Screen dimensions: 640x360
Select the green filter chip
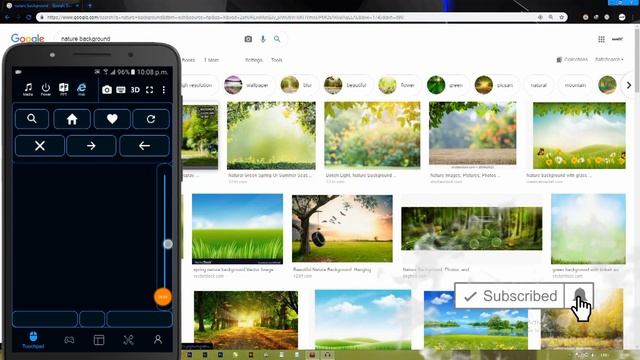[446, 85]
